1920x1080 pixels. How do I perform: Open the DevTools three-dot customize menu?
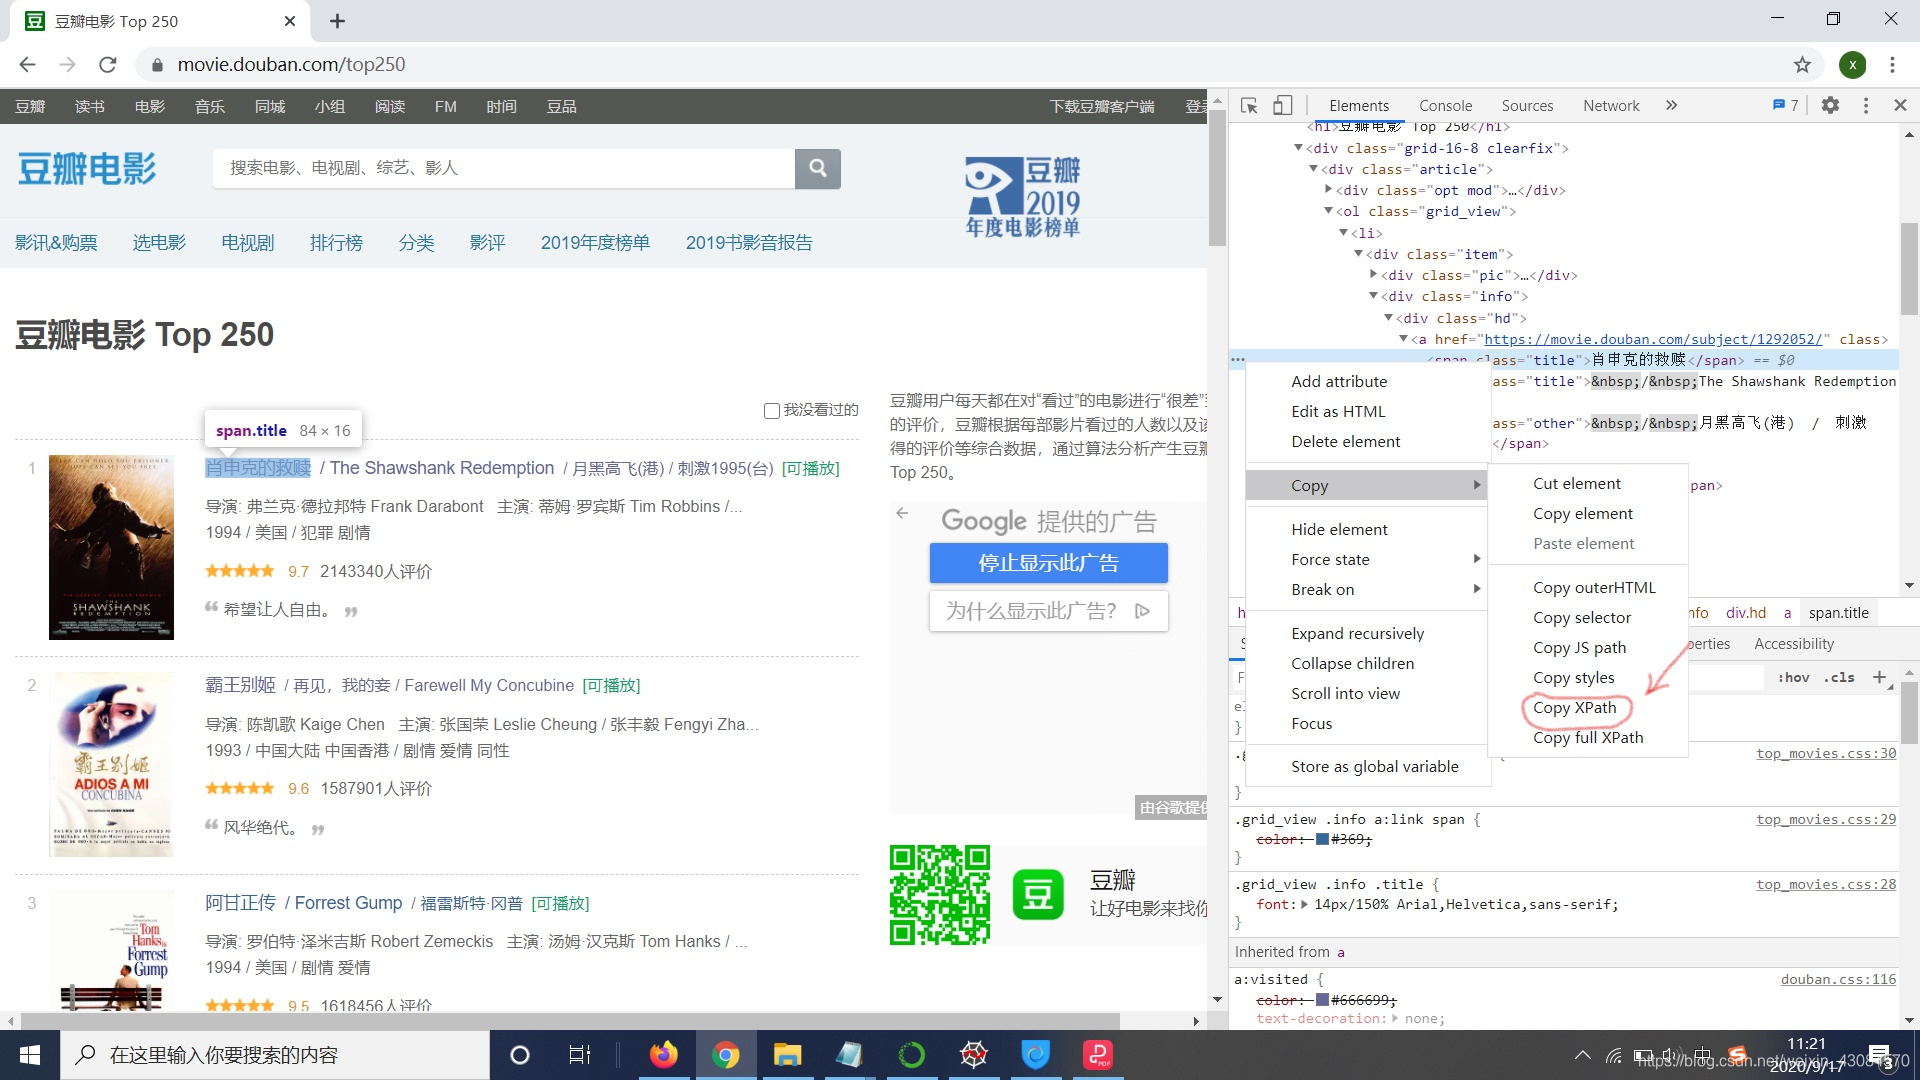(1865, 105)
